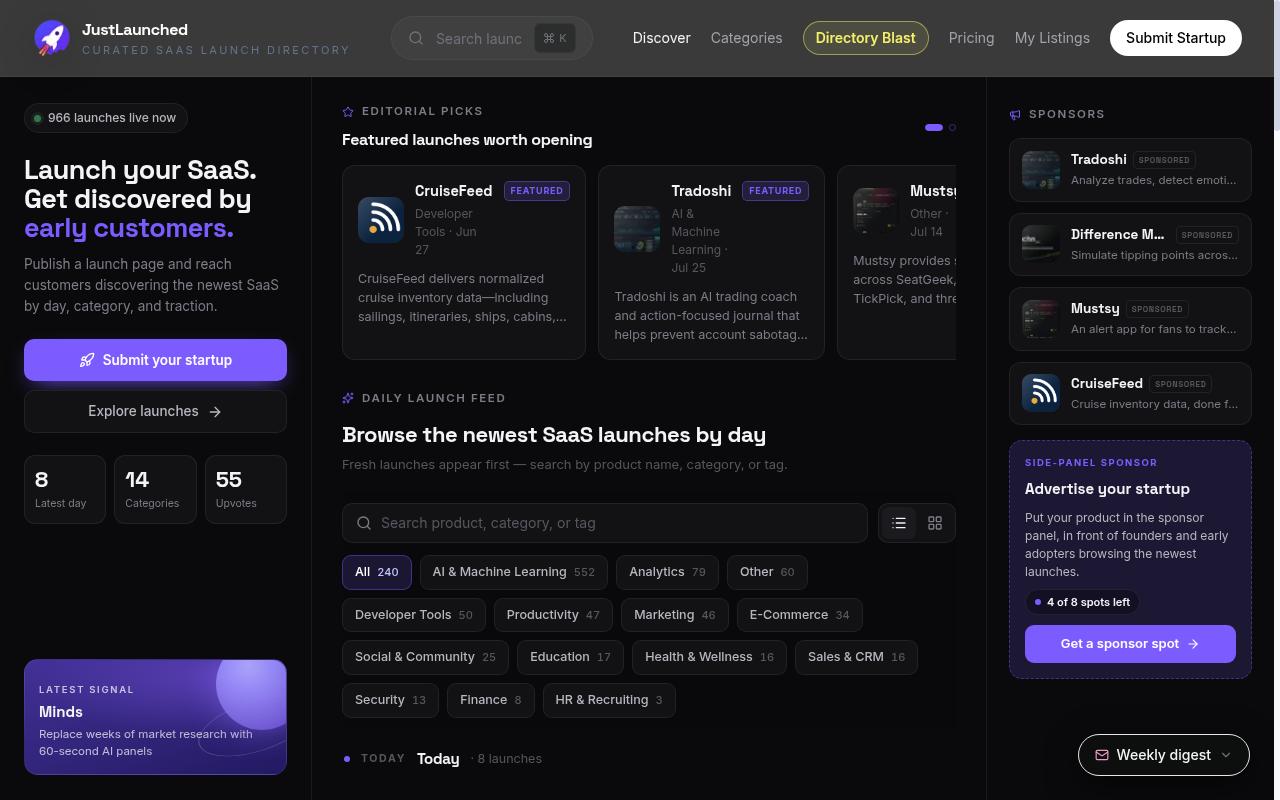
Task: Filter by Other category
Action: 767,572
